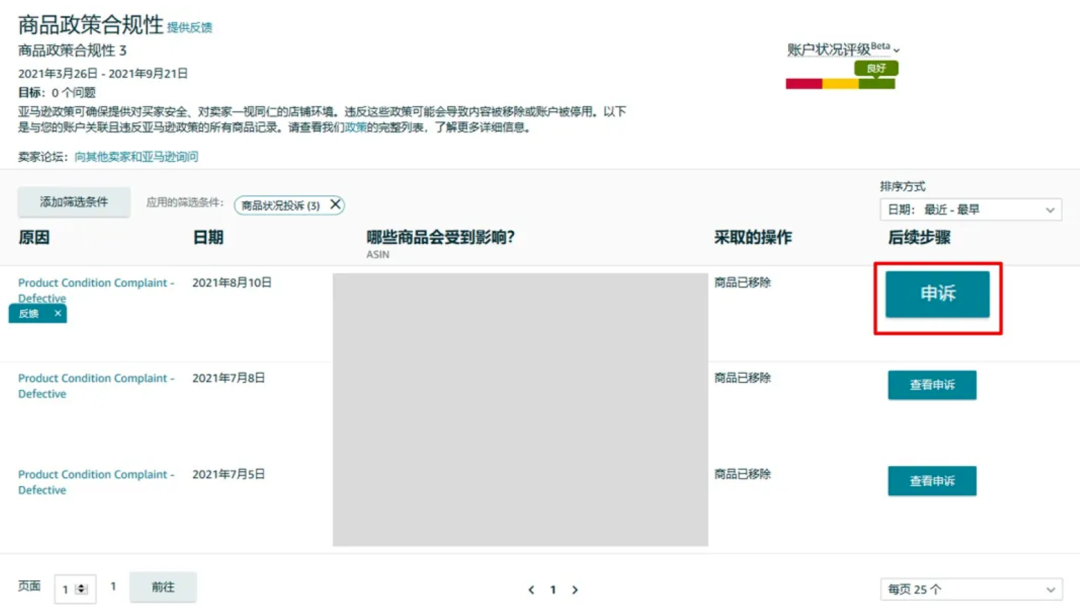Open the 排序方式 date sort dropdown
The height and width of the screenshot is (607, 1080).
[970, 210]
